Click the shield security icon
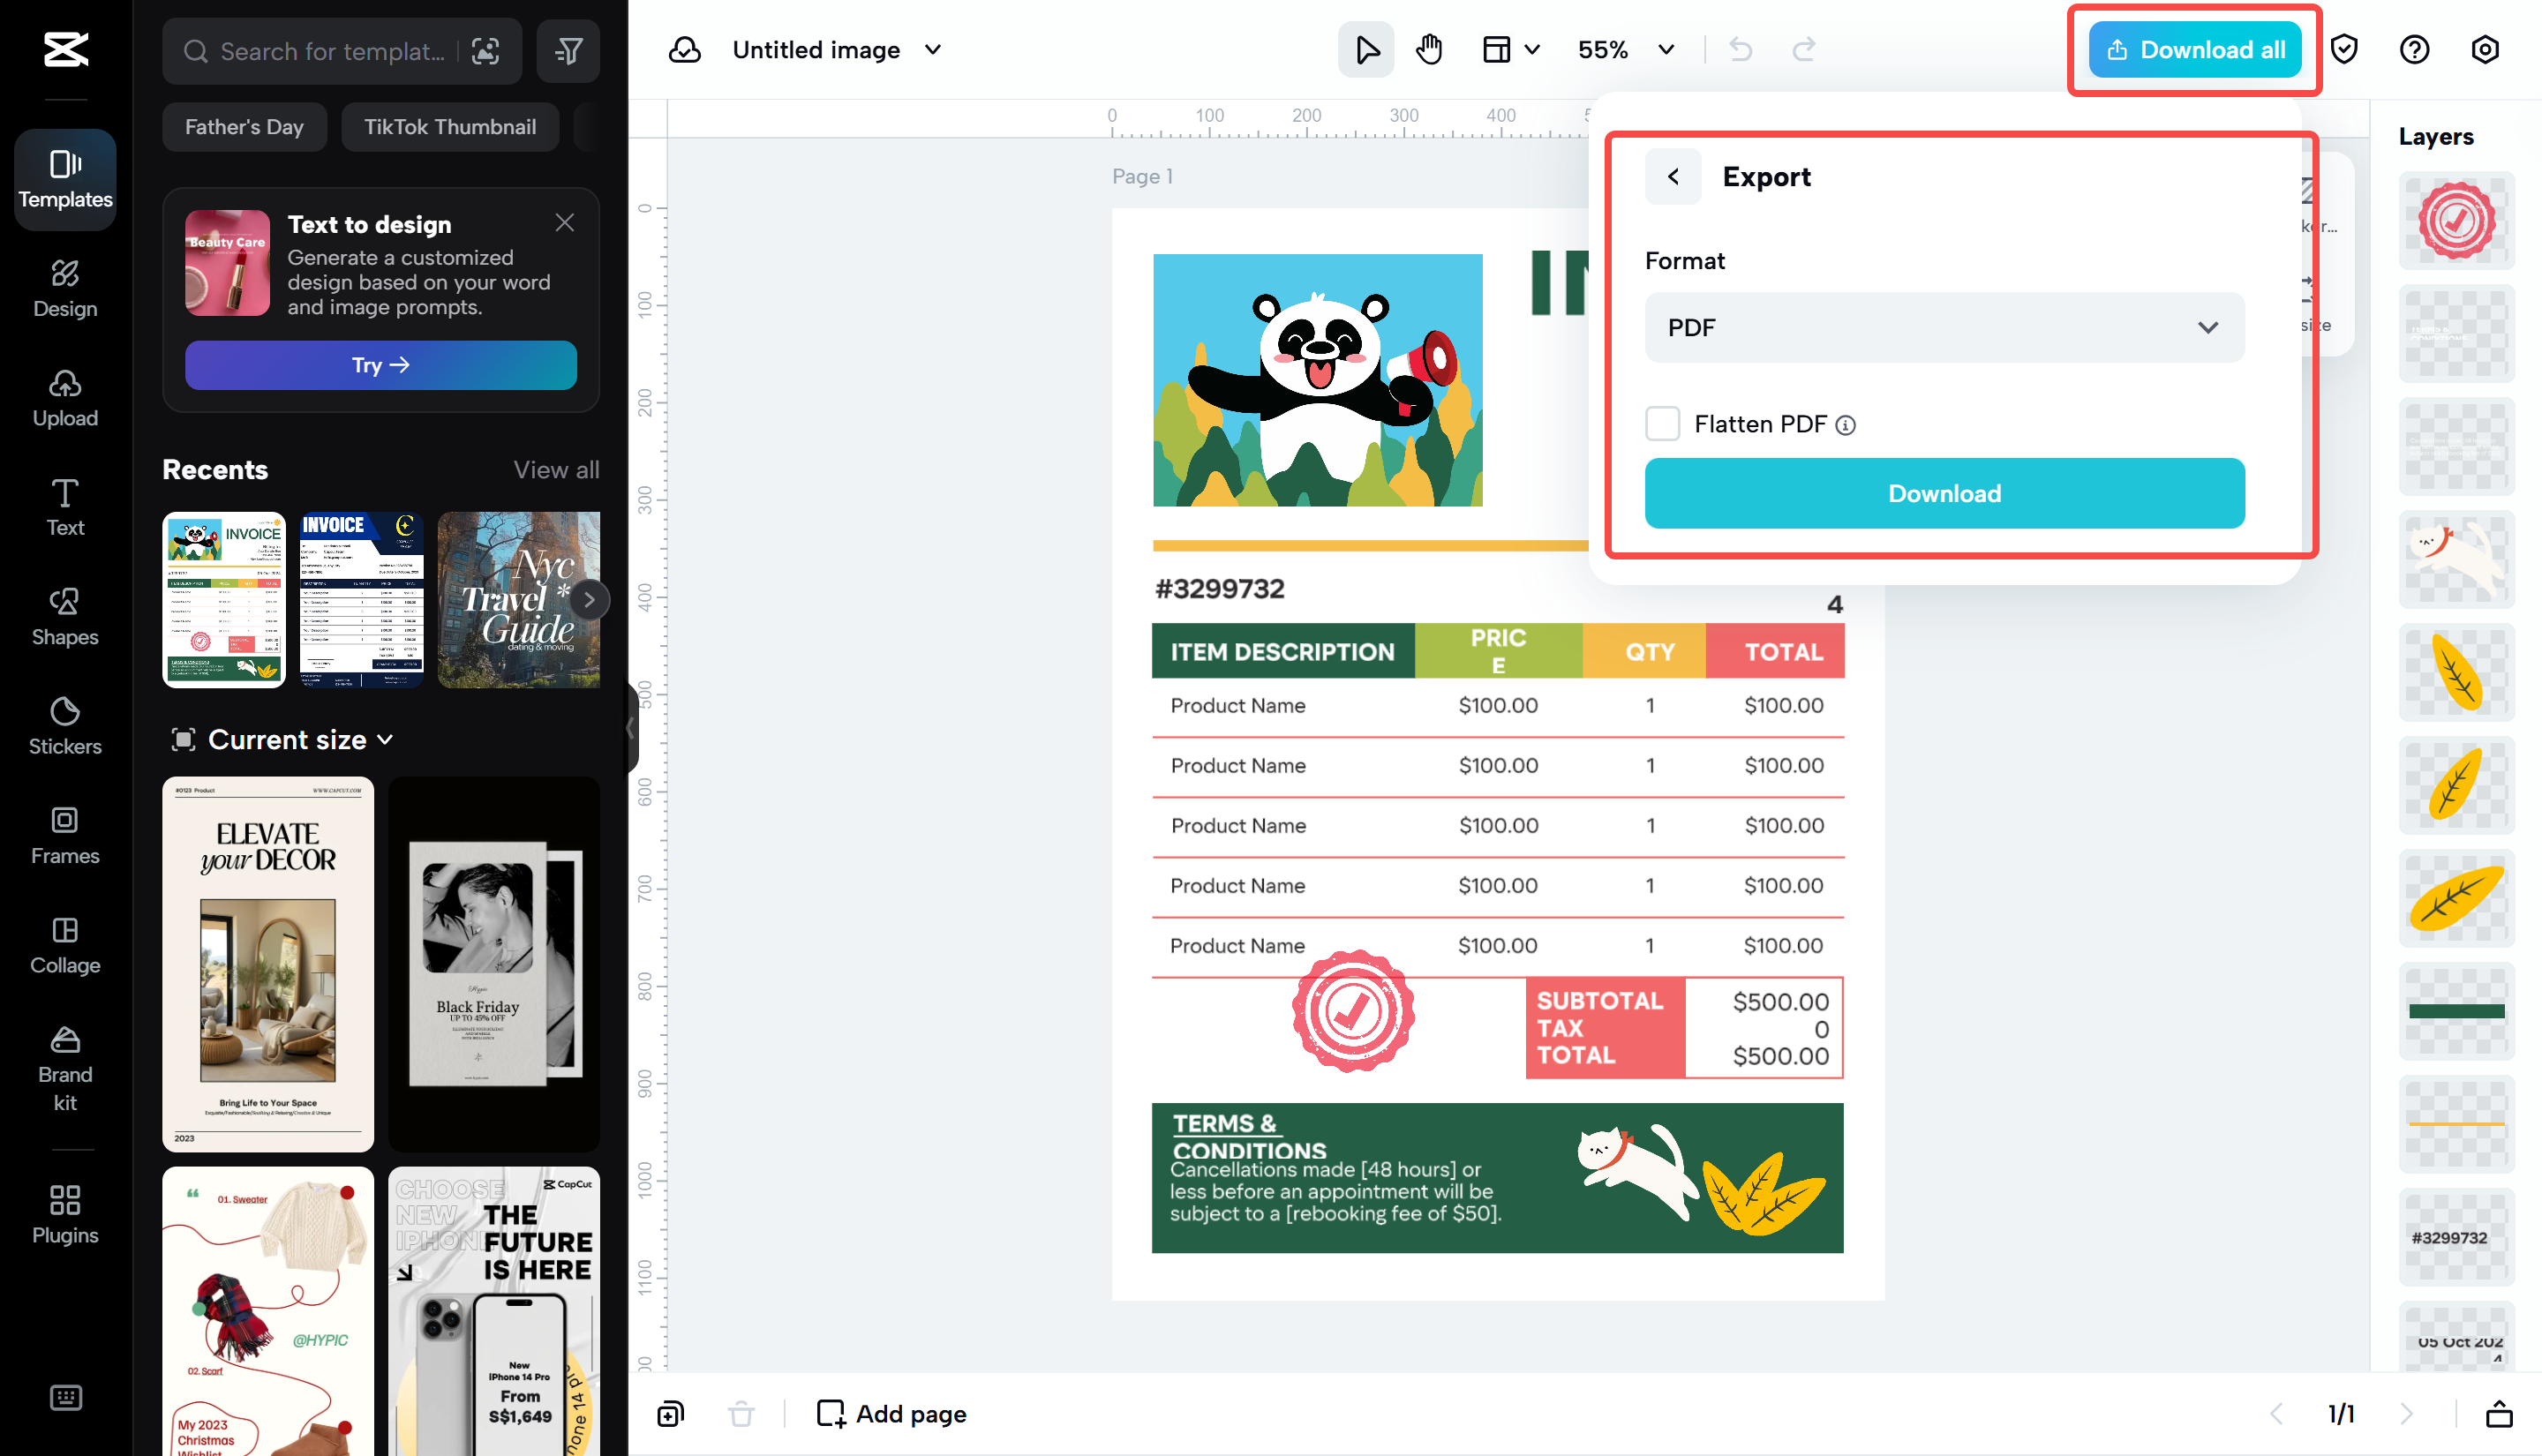Viewport: 2542px width, 1456px height. click(2344, 49)
